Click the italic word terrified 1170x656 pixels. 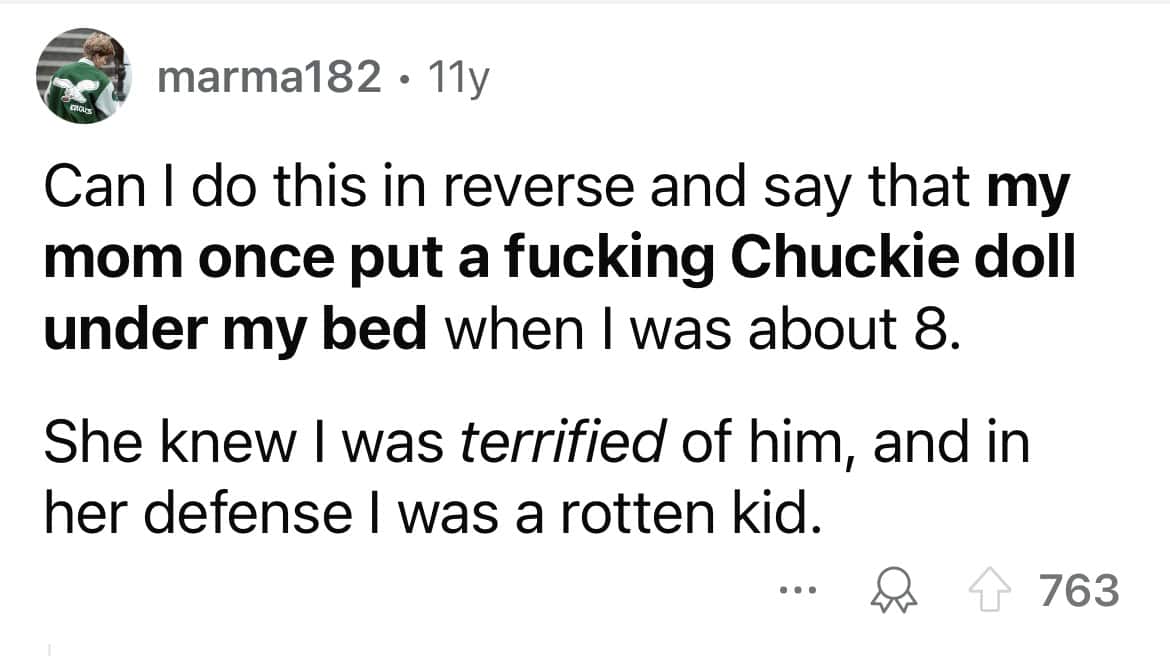(x=562, y=443)
